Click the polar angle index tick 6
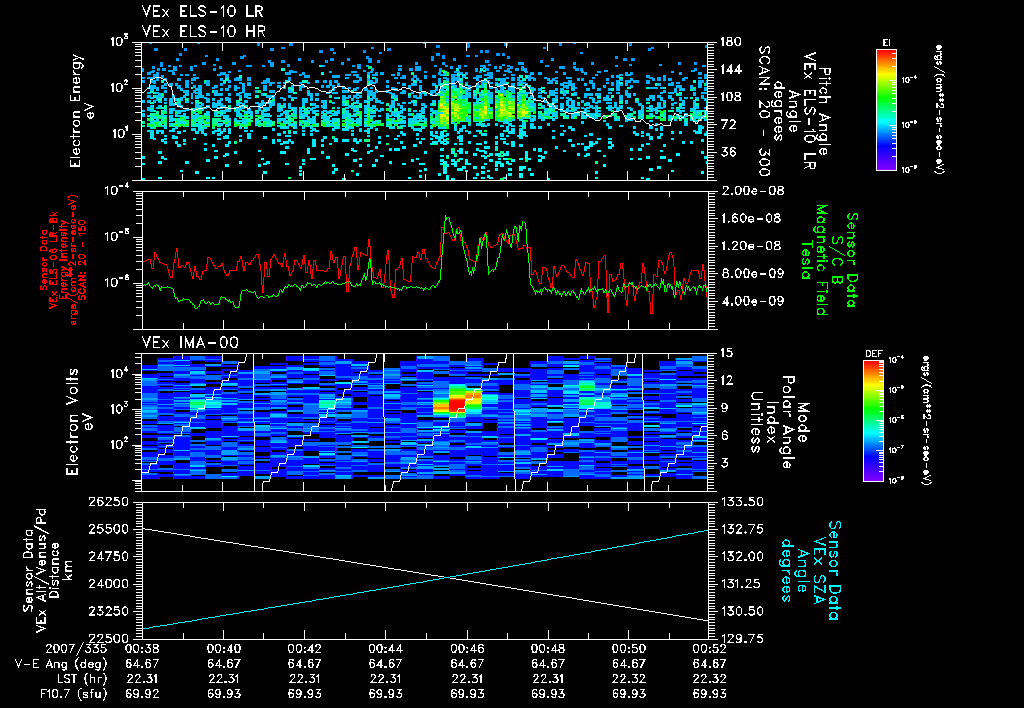 tap(722, 435)
